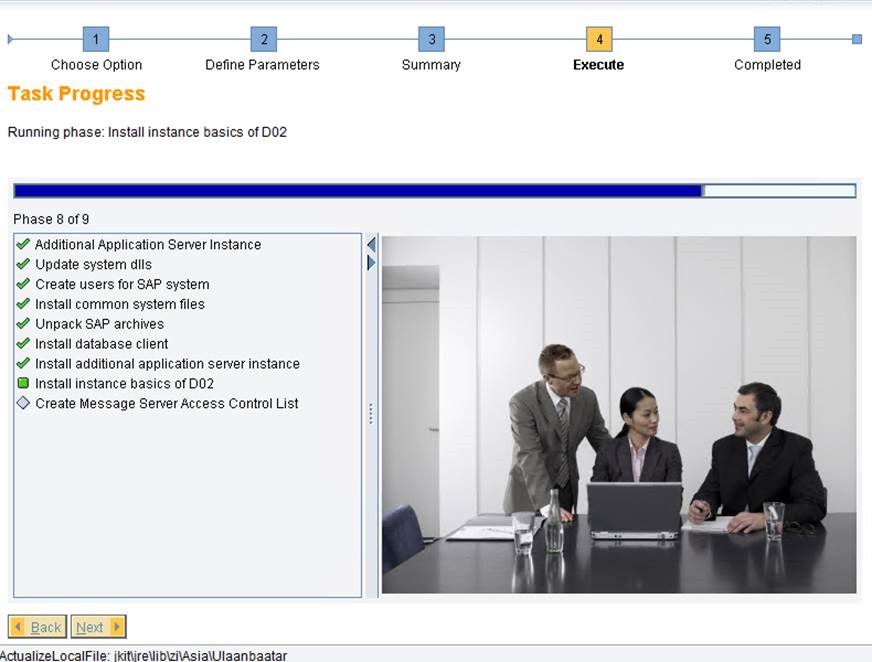Click checkmark beside Create users for SAP system
This screenshot has height=662, width=872.
[23, 284]
